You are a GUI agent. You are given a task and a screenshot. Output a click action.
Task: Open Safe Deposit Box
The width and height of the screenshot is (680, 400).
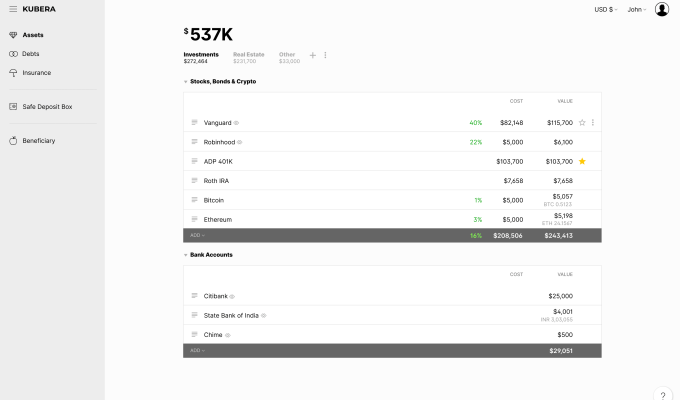coord(47,107)
